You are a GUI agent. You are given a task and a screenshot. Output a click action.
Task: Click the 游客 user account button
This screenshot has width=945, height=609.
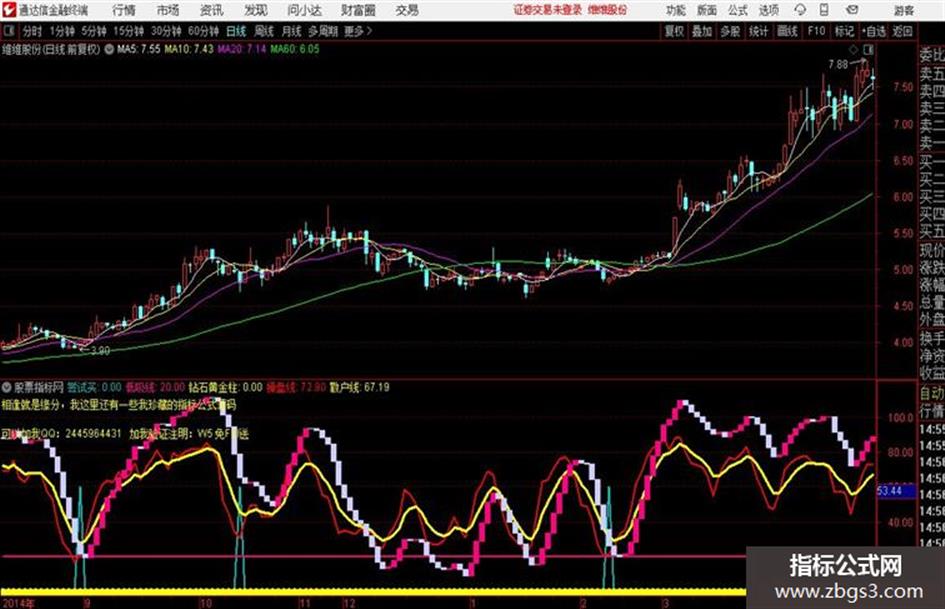[x=904, y=10]
